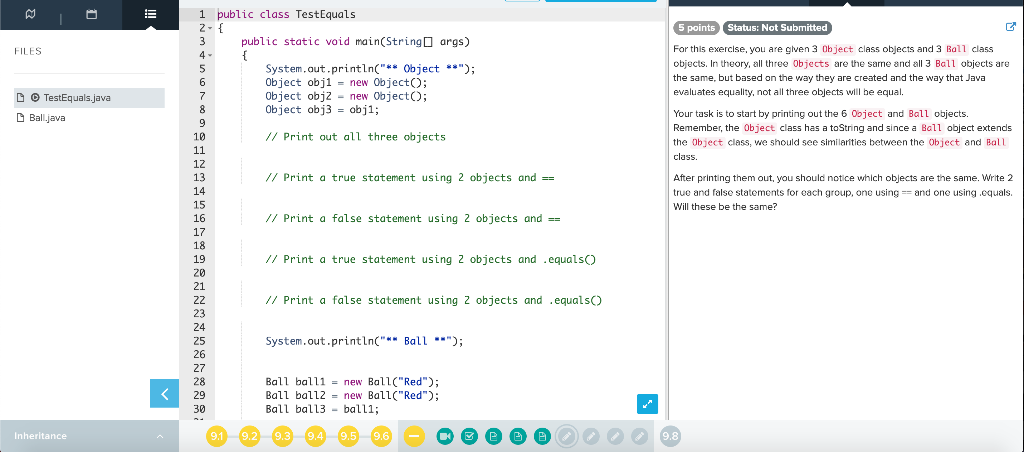
Task: Expand the Inheritance module dropdown
Action: click(x=89, y=436)
